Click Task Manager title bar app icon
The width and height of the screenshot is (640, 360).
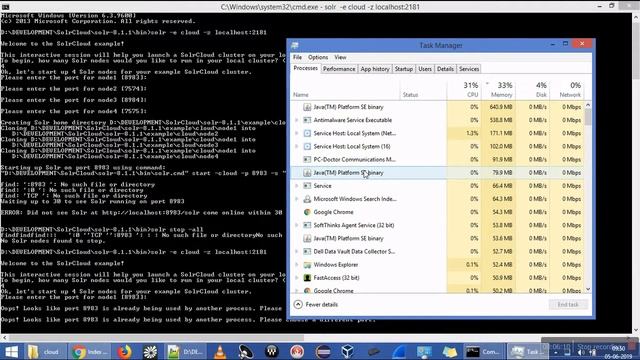tap(295, 45)
